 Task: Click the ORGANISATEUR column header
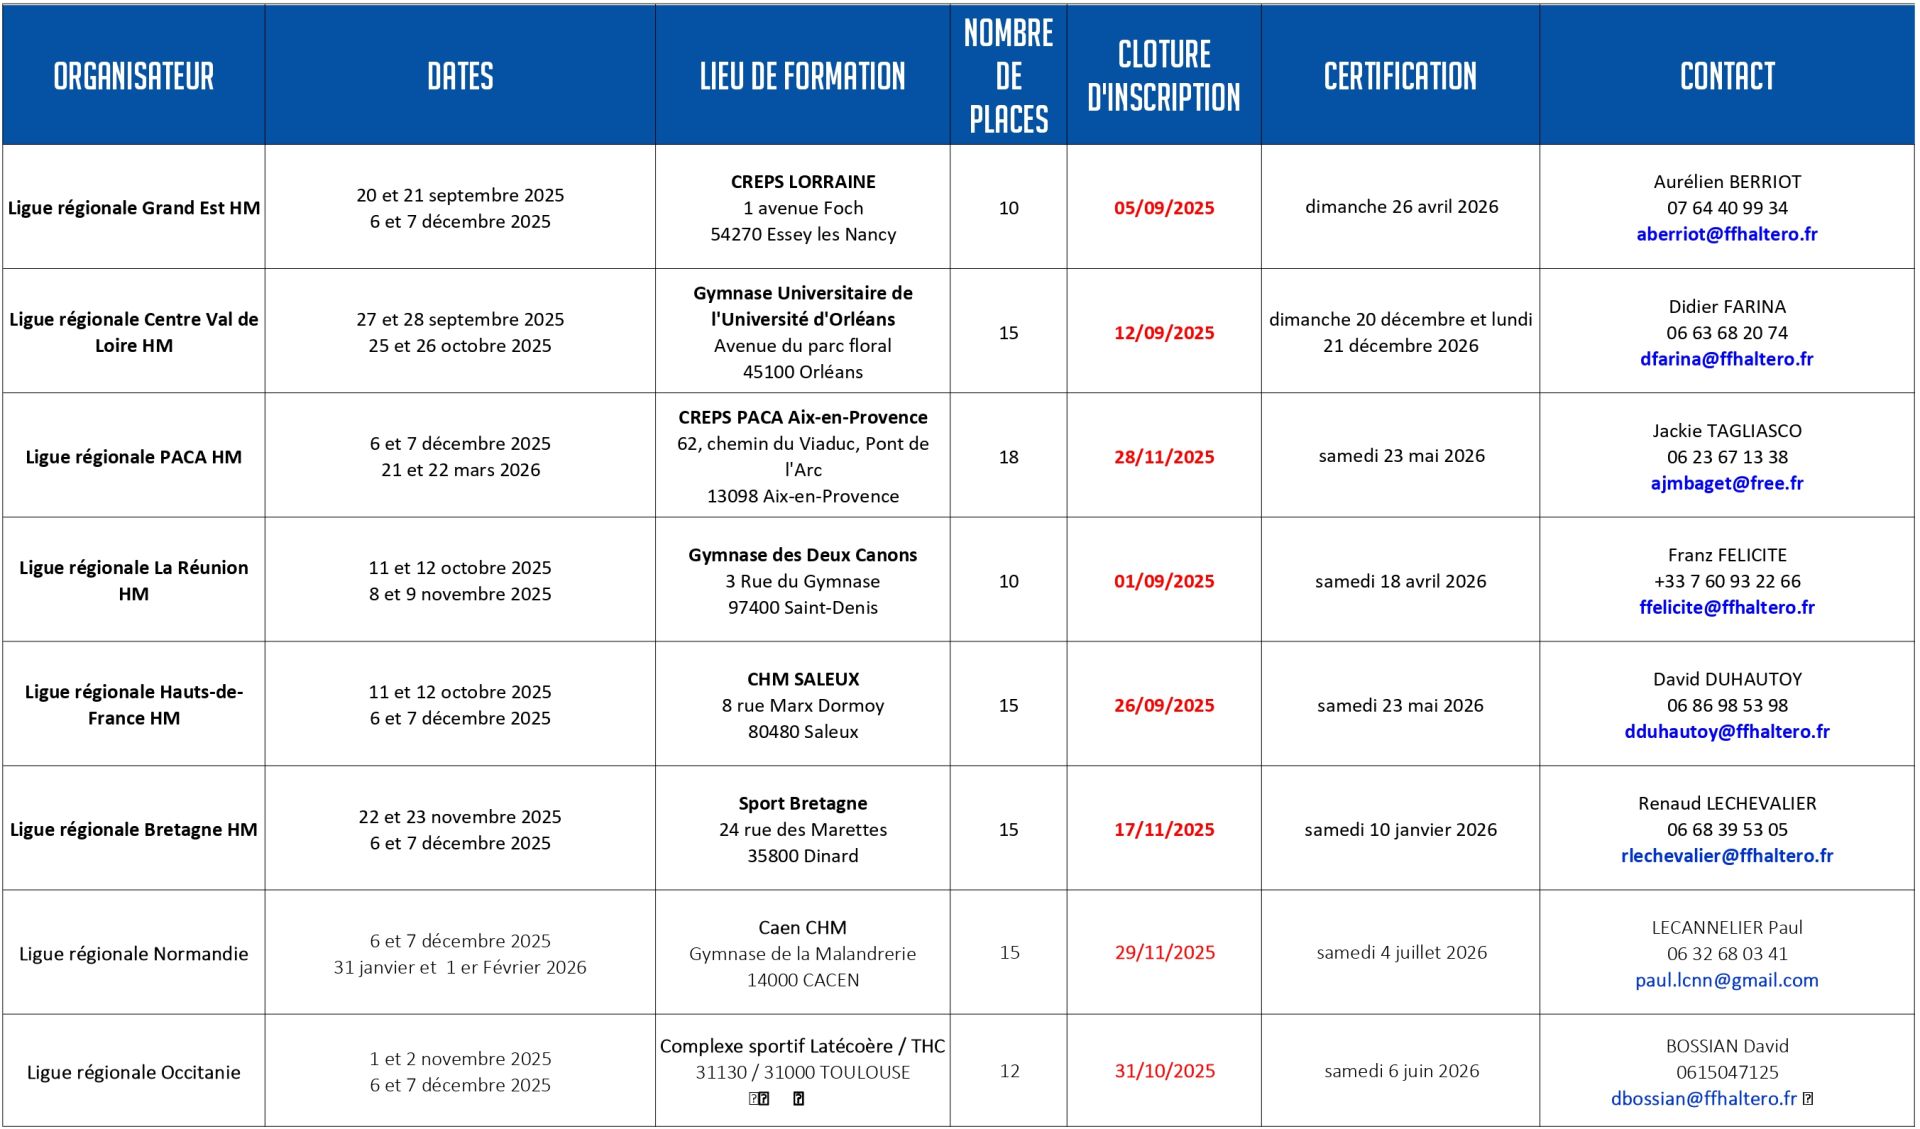click(134, 76)
